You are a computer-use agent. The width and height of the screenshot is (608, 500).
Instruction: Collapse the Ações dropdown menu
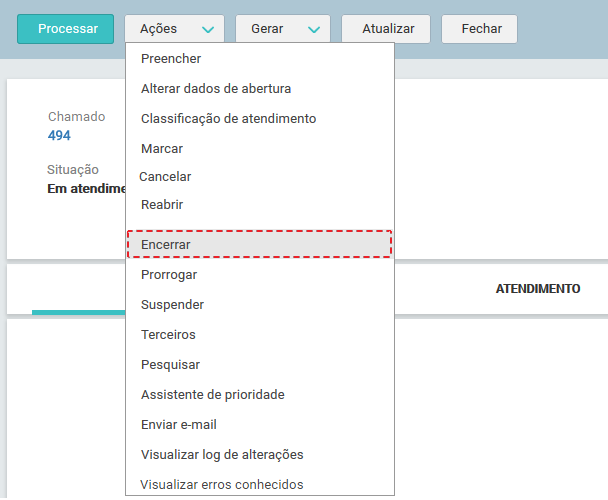tap(174, 29)
